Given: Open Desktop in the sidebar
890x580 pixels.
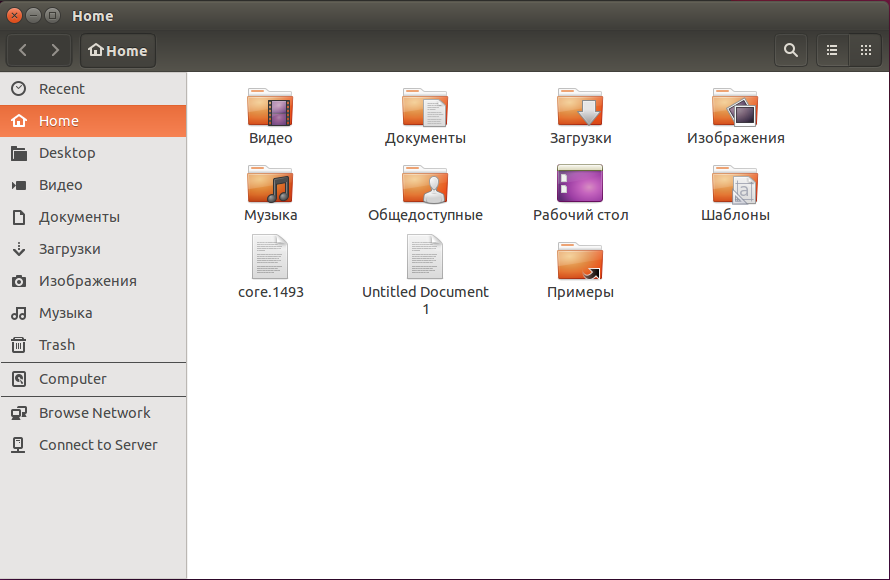Looking at the screenshot, I should (93, 153).
